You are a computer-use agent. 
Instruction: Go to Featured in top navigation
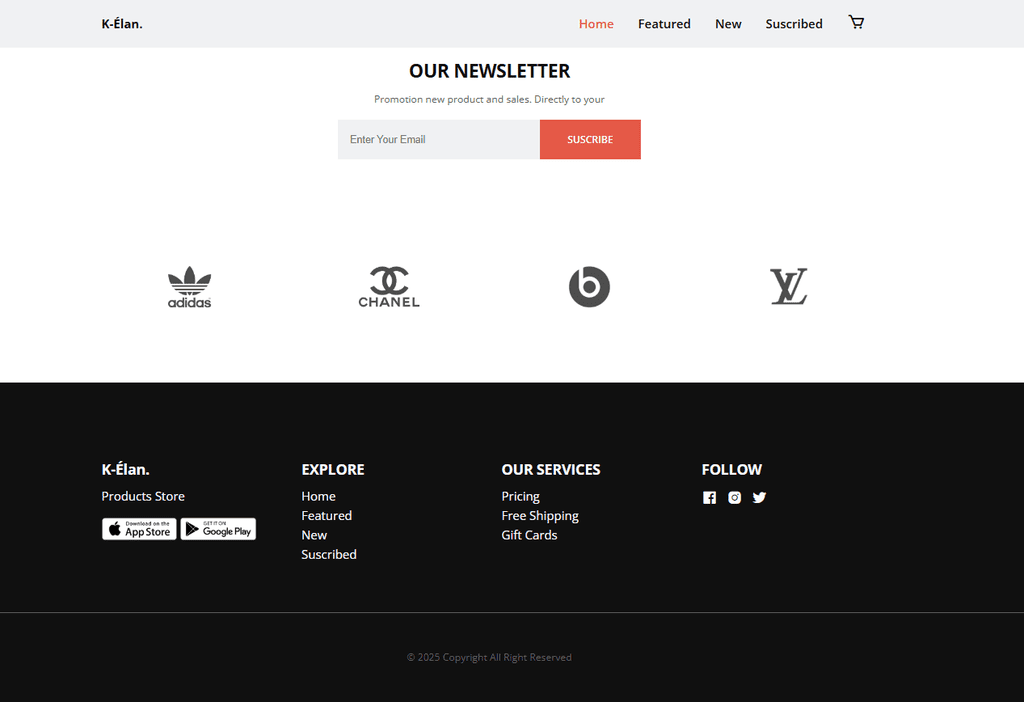pos(664,24)
